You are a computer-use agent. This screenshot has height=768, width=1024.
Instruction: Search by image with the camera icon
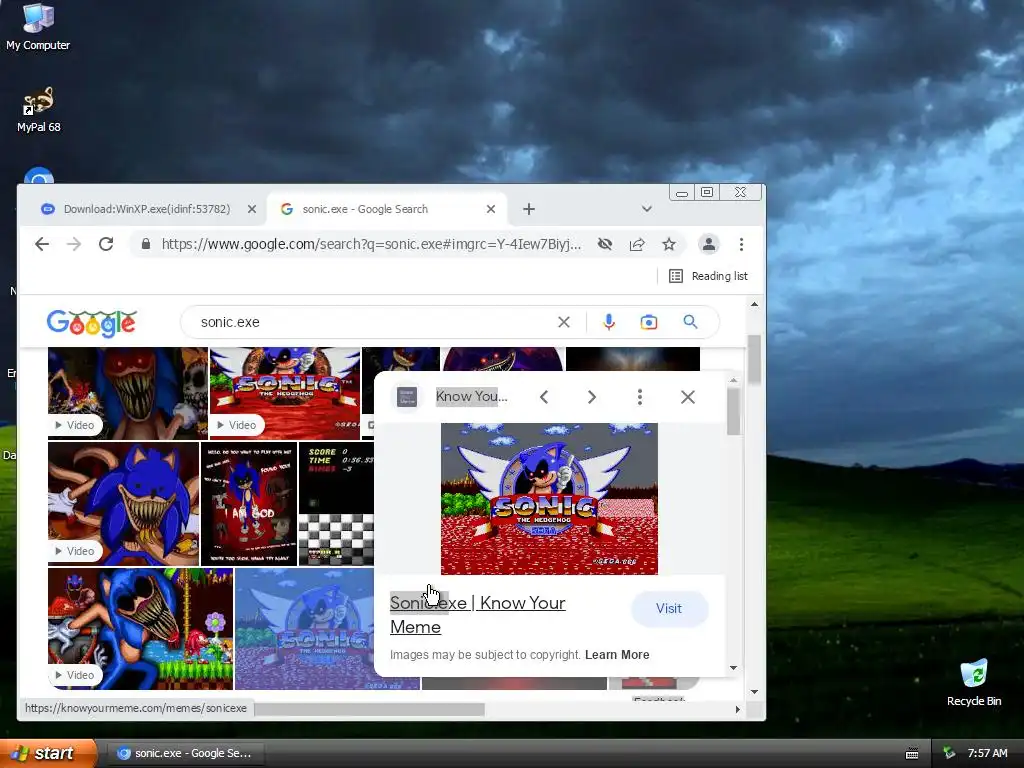(648, 322)
